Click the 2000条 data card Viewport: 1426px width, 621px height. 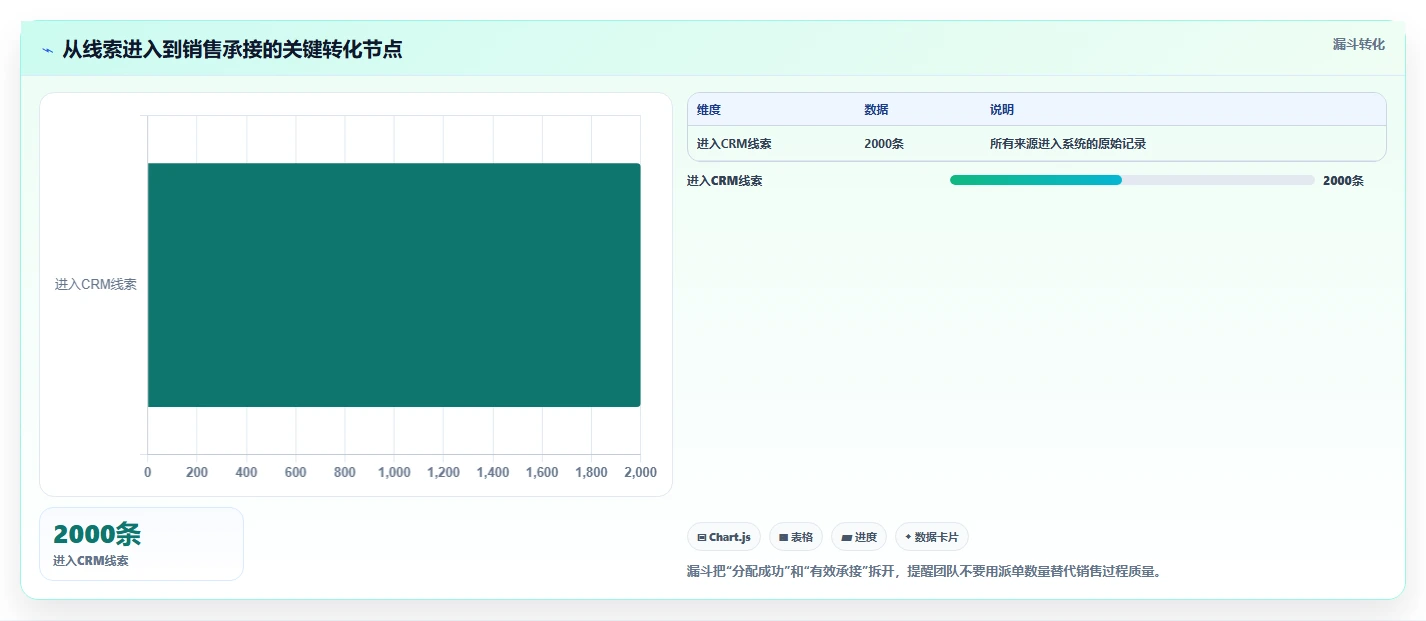[x=141, y=544]
